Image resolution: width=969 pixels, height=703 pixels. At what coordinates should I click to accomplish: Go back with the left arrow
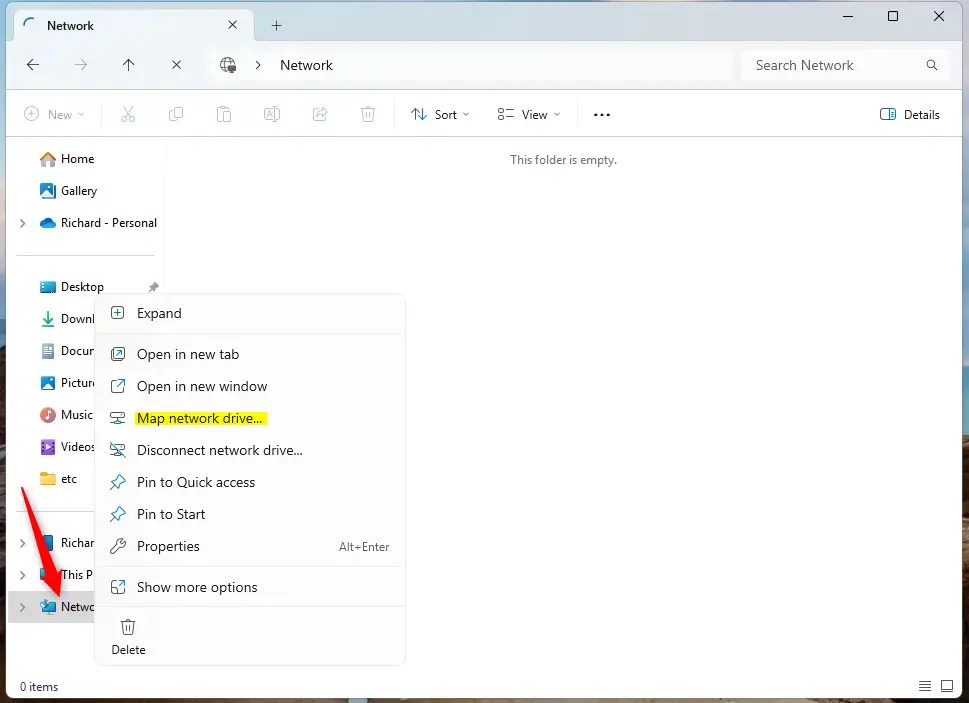pyautogui.click(x=33, y=65)
